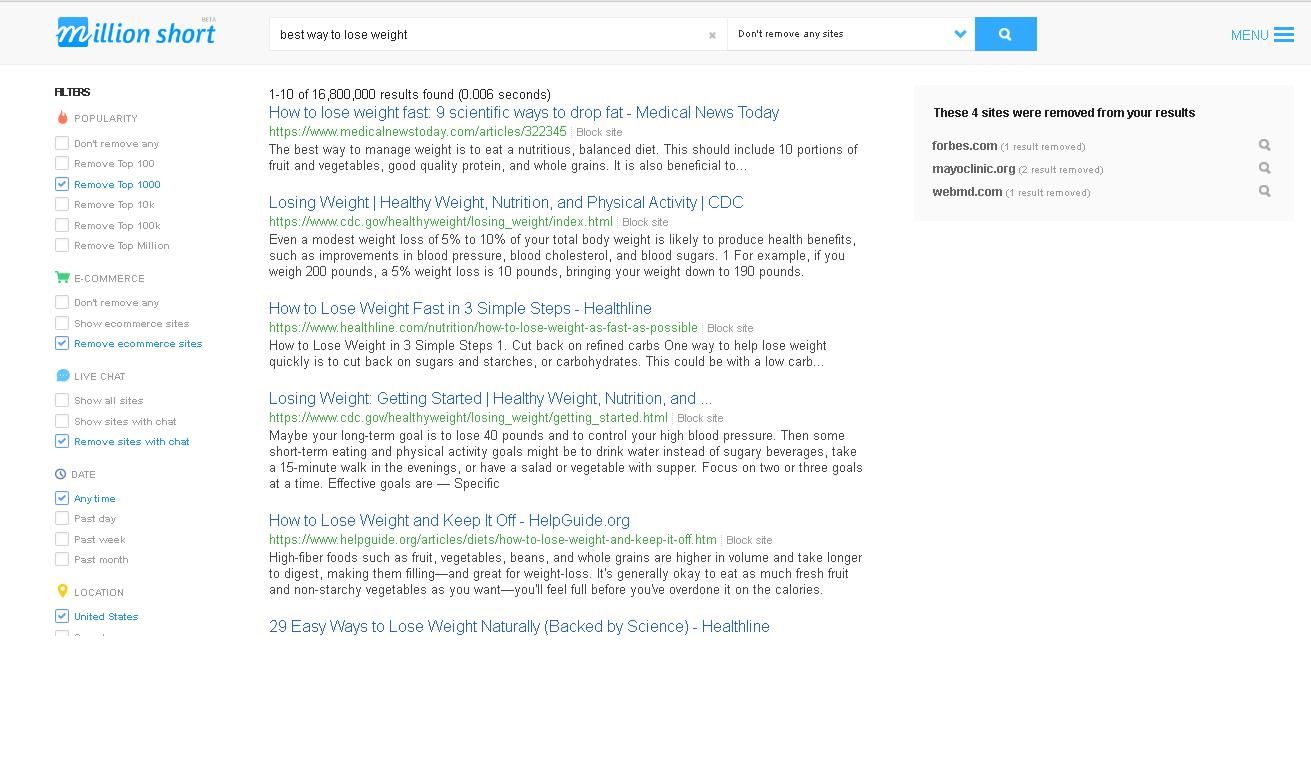Check E-Commerce "Don't remove any" checkbox

click(62, 302)
